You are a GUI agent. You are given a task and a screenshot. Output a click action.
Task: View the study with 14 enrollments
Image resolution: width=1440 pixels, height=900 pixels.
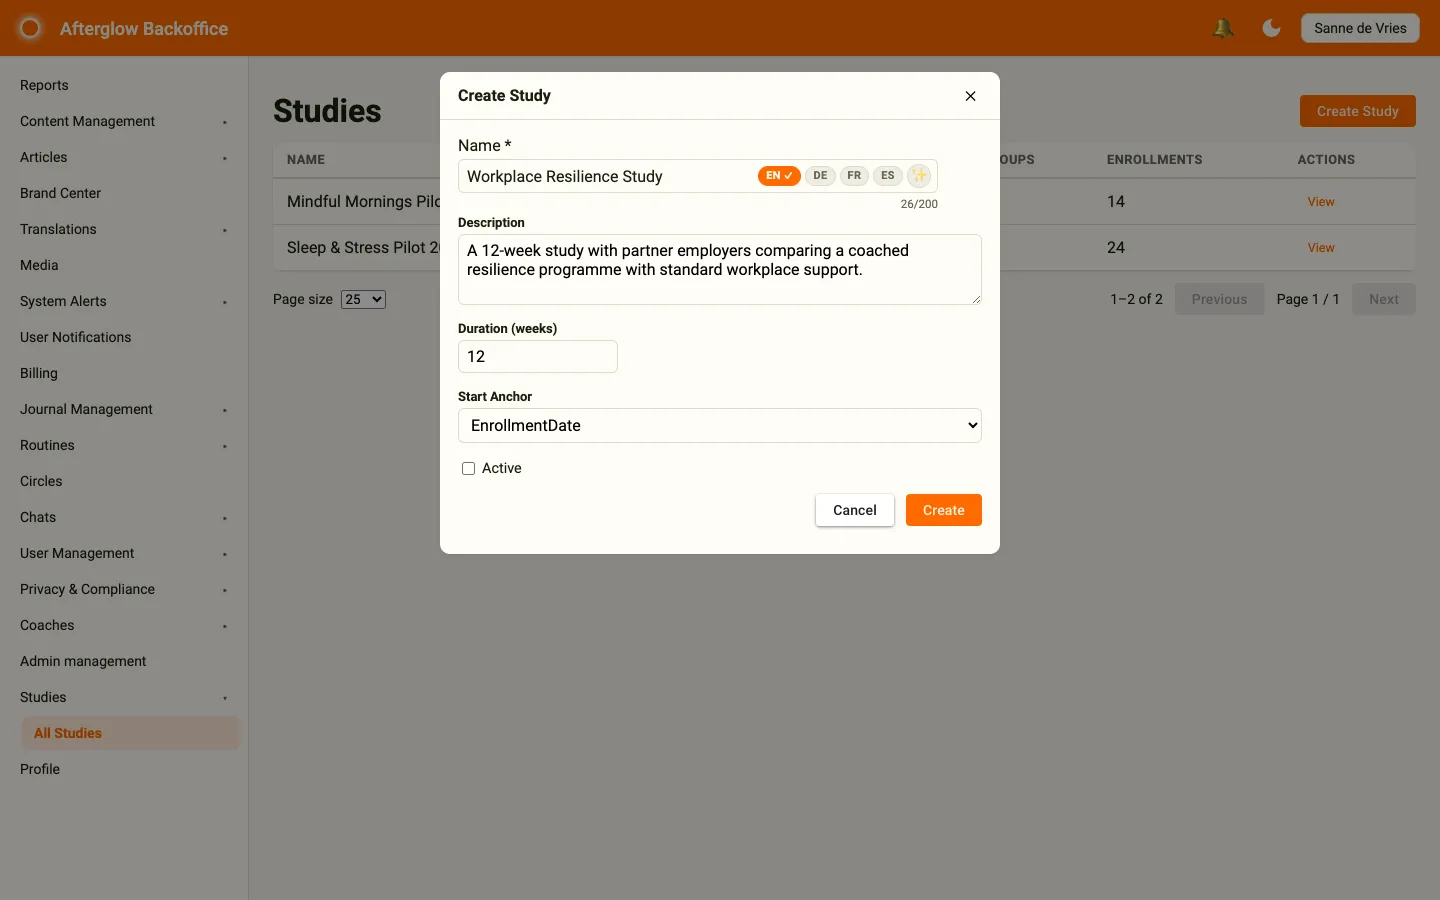coord(1321,202)
